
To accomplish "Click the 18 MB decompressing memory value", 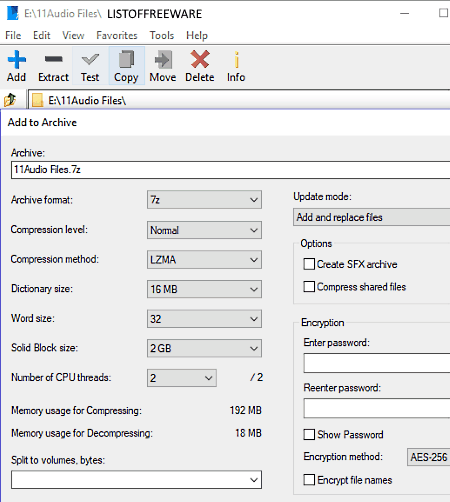I will point(248,433).
